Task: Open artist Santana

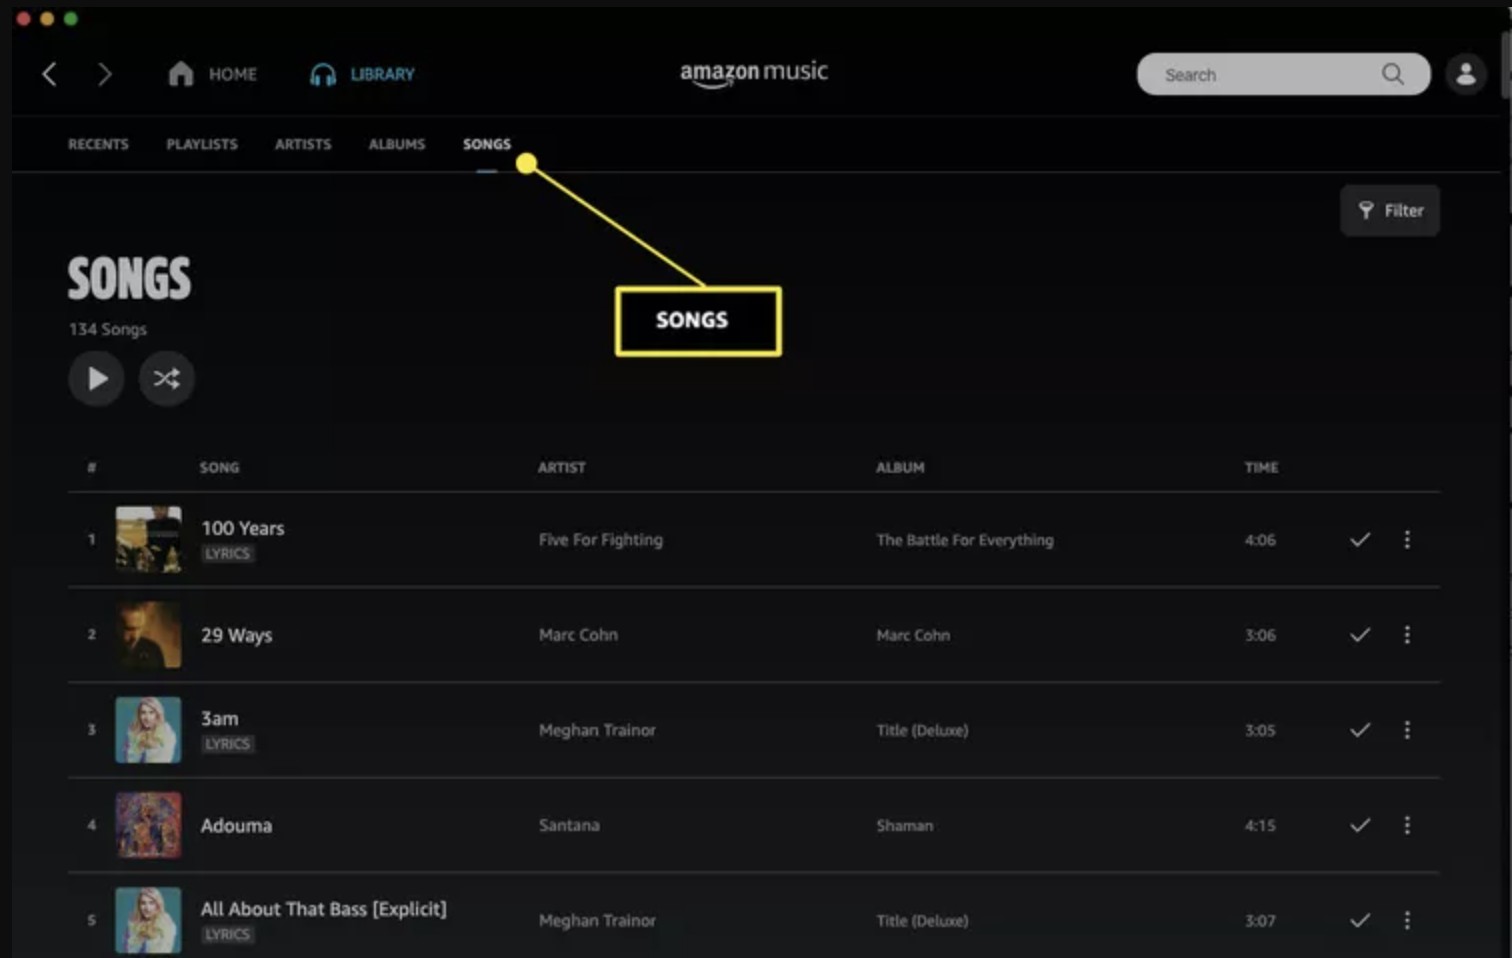Action: click(x=569, y=825)
